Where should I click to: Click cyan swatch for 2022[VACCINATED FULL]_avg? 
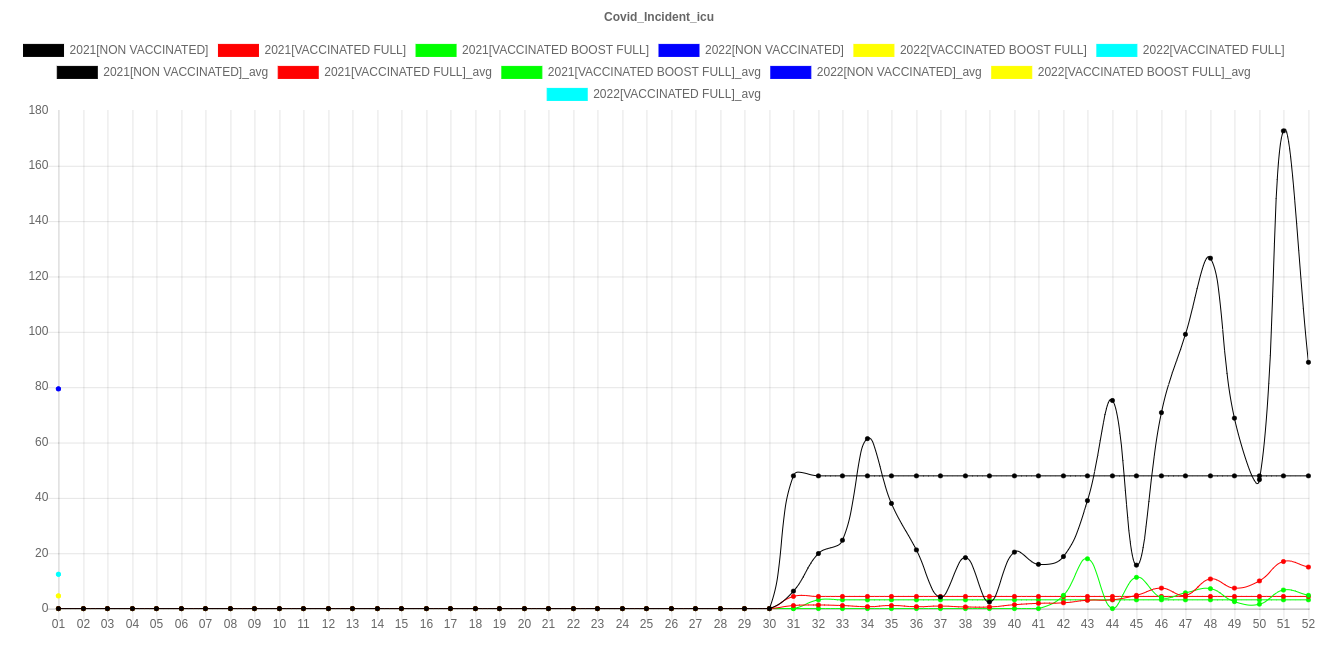(566, 94)
